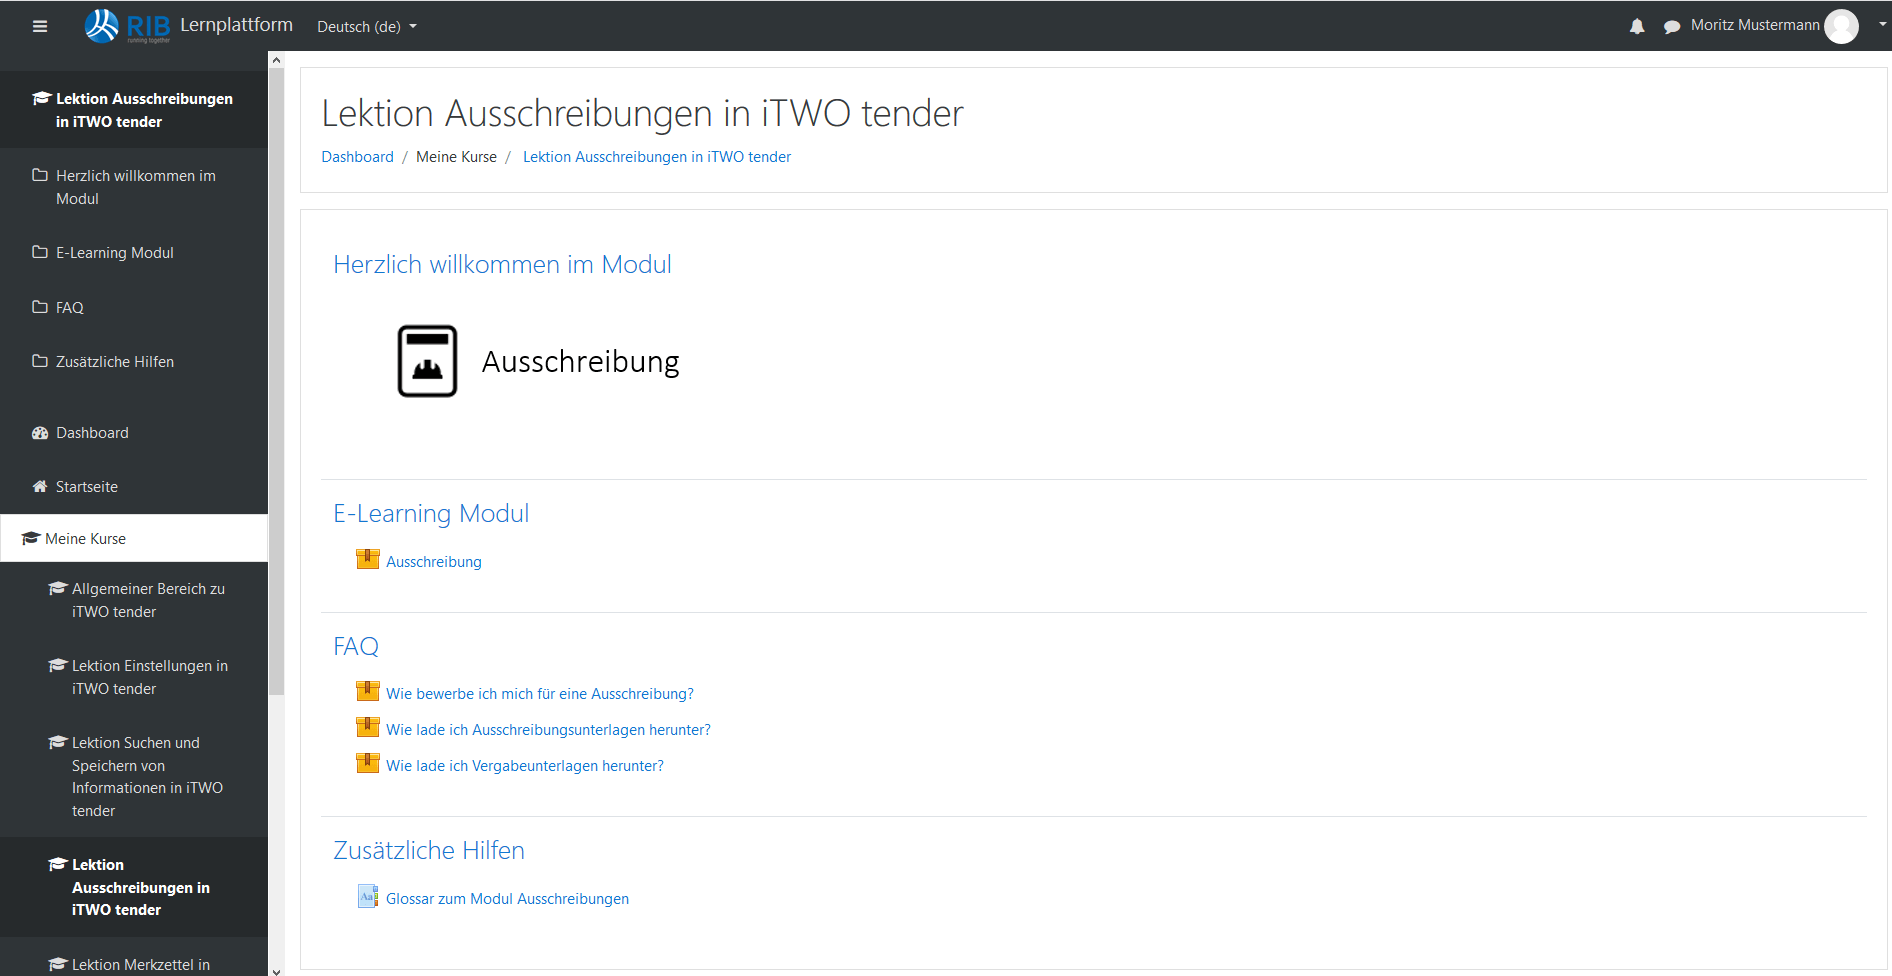The width and height of the screenshot is (1892, 976).
Task: Click course icon in sidebar header Lektion Ausschreibungen
Action: [41, 98]
